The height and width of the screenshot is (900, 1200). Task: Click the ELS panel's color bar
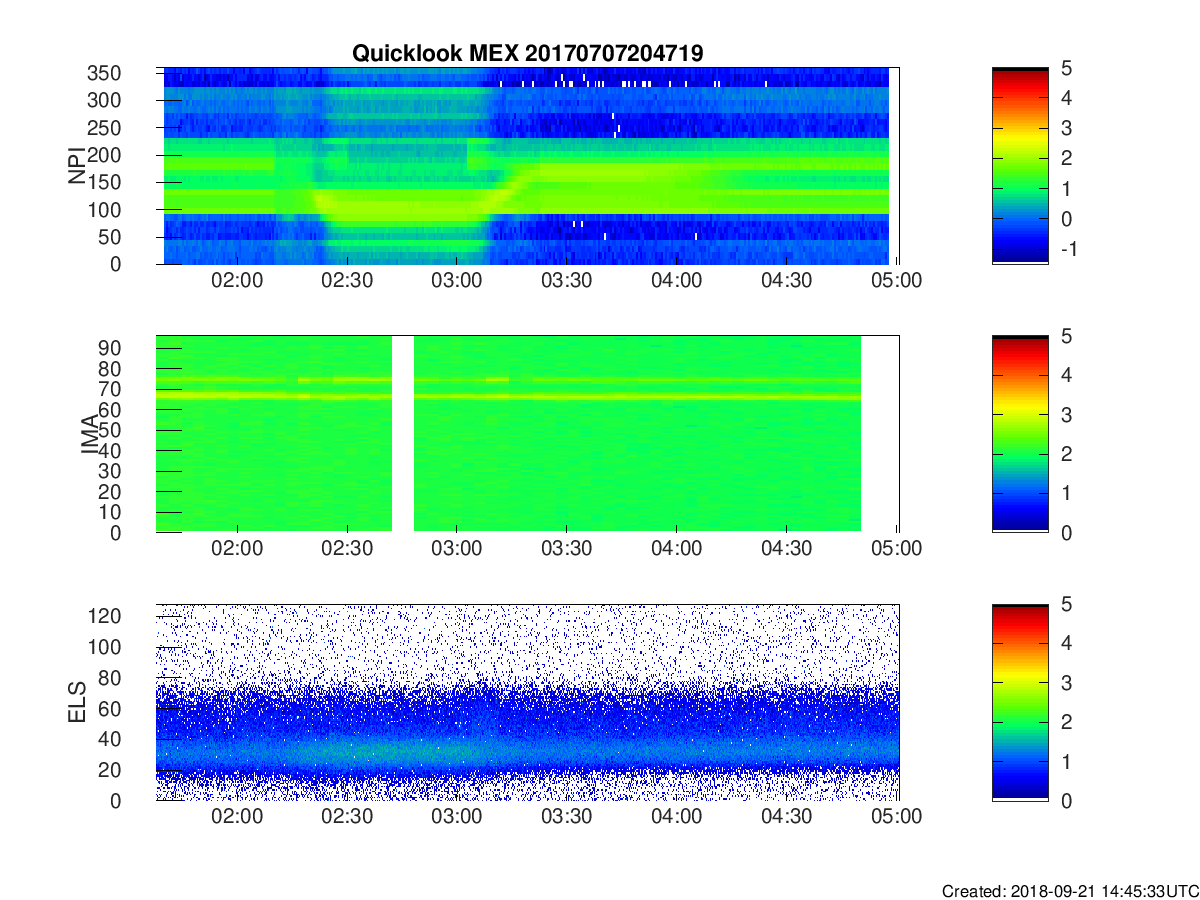point(1020,702)
